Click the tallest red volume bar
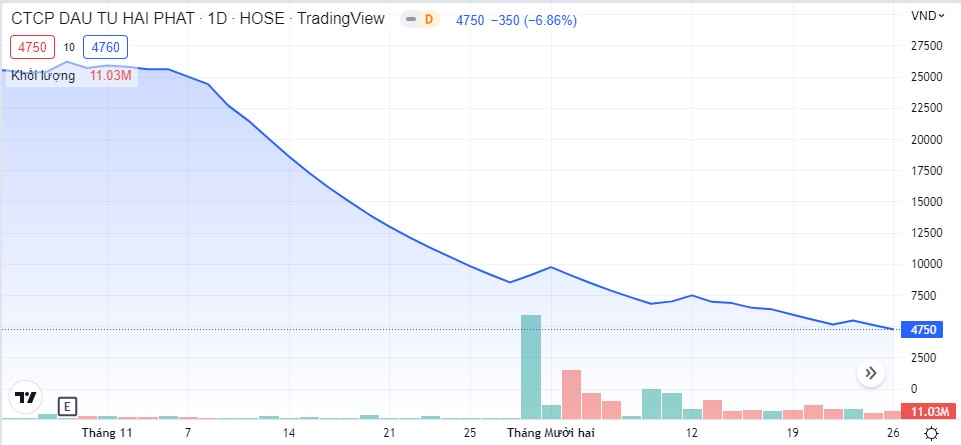The height and width of the screenshot is (445, 961). pos(571,394)
